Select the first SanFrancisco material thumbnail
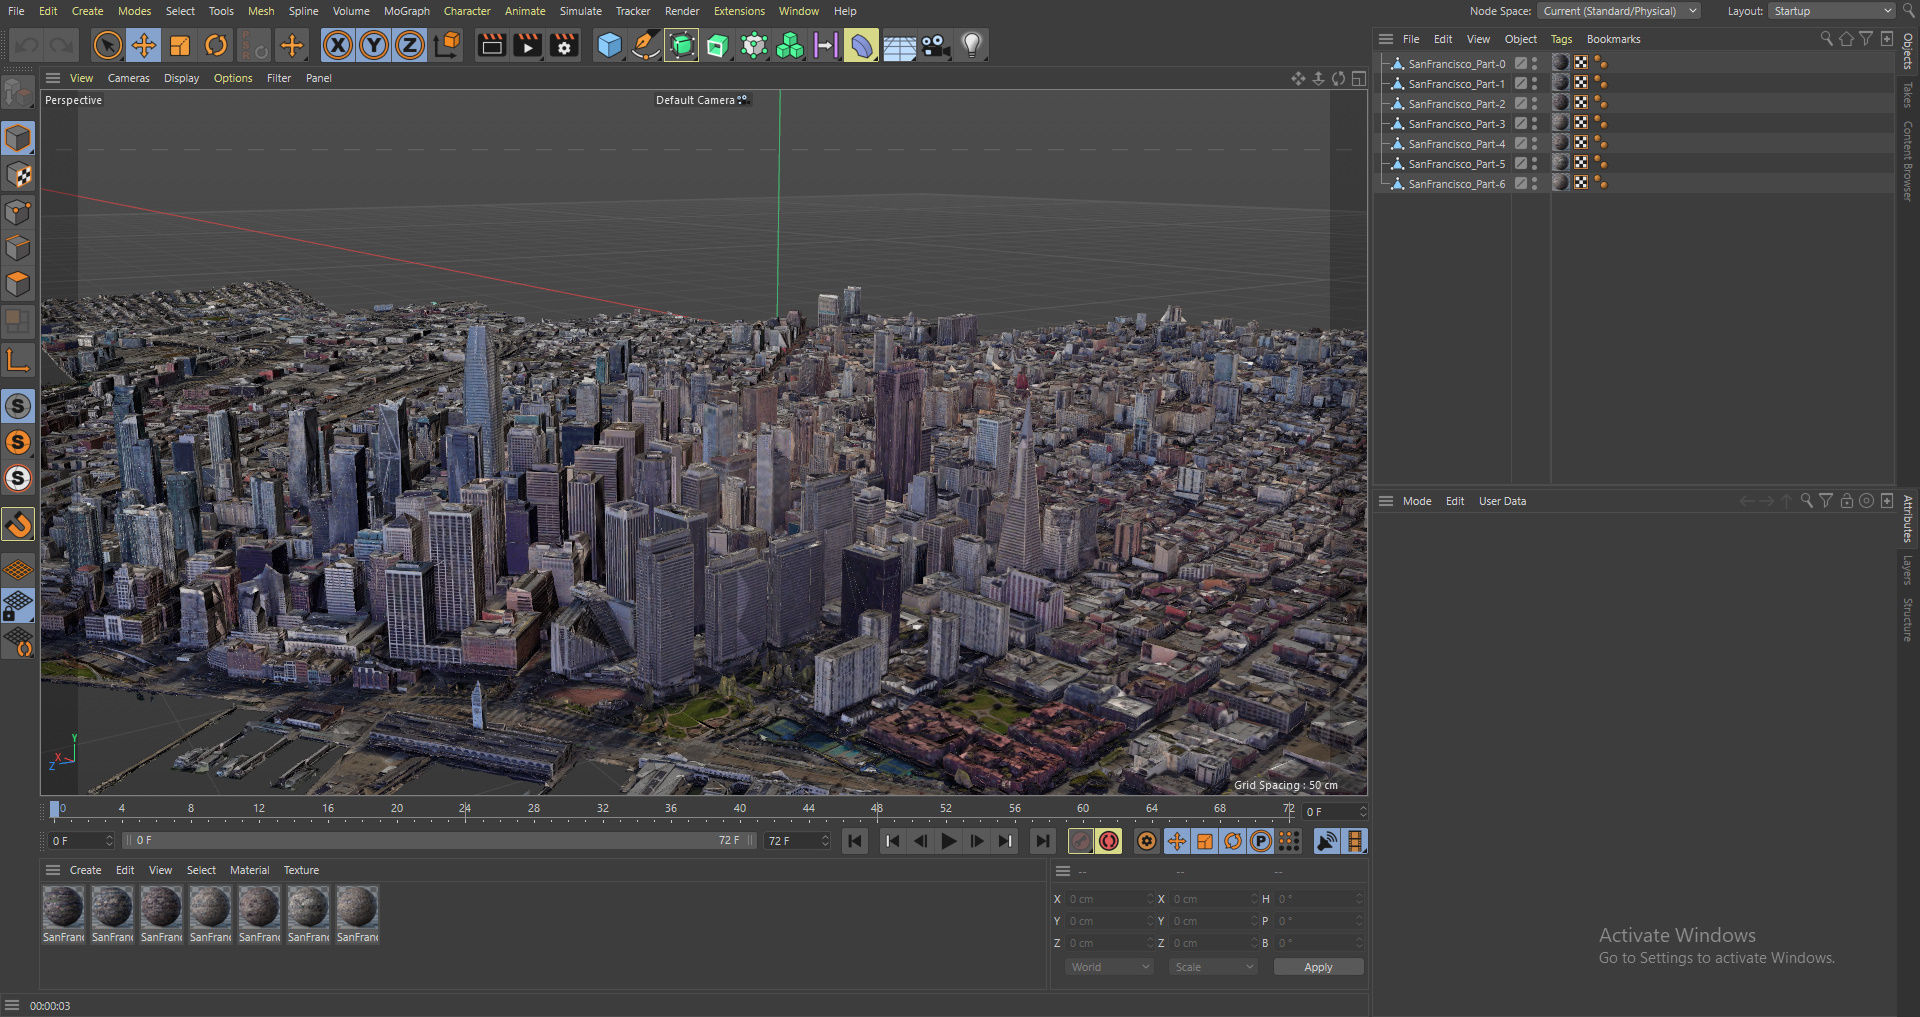1920x1017 pixels. [63, 908]
